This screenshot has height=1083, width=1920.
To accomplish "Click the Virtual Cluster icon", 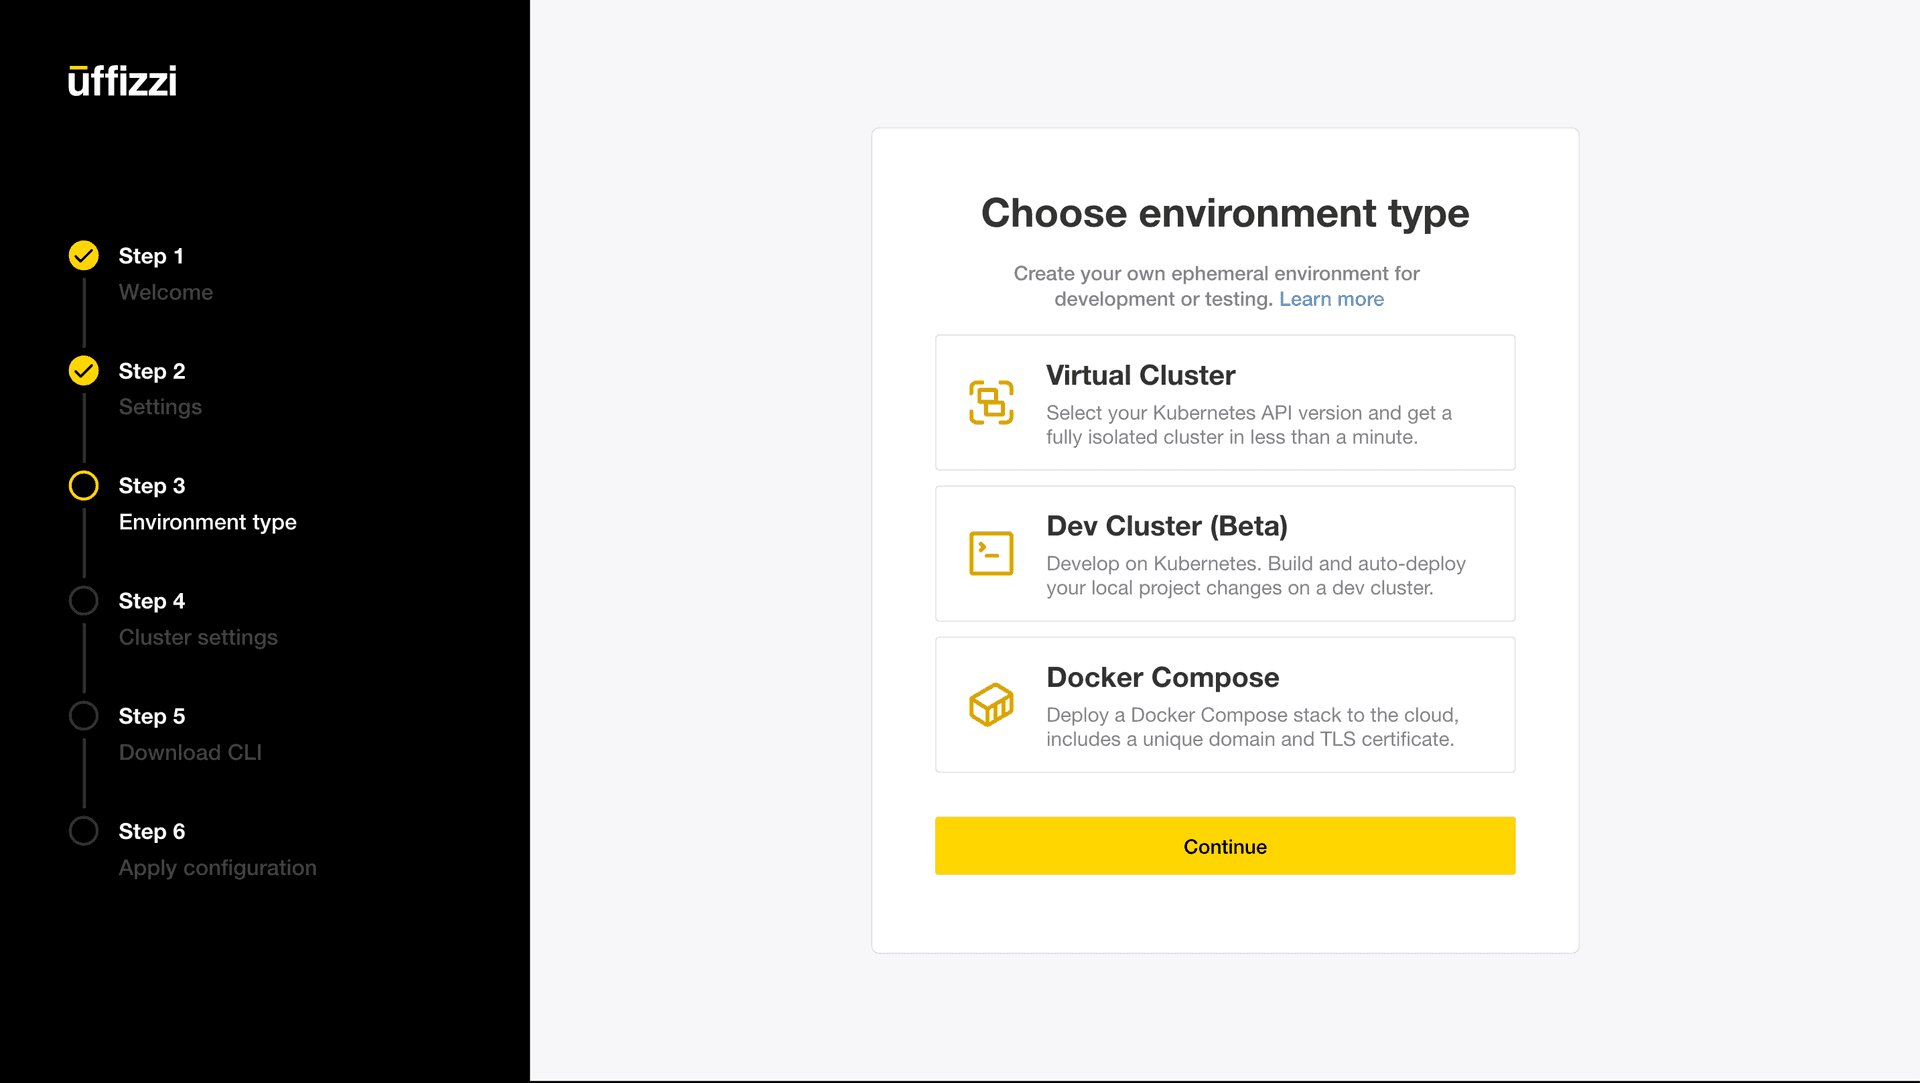I will point(991,402).
